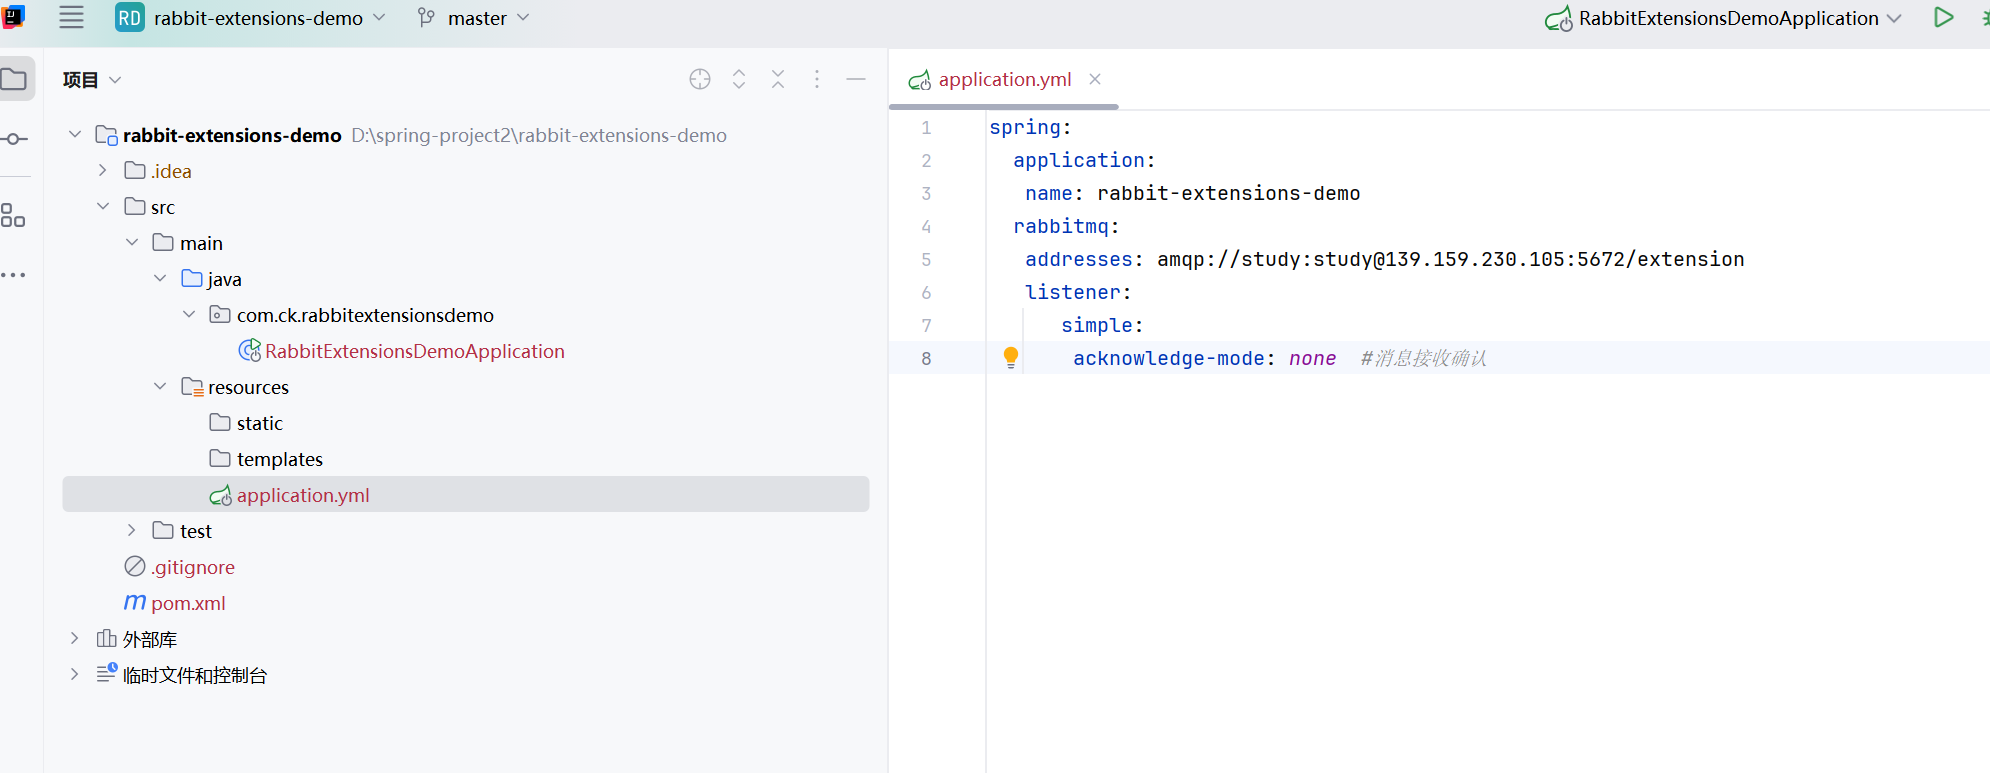Switch to the application.yml editor tab
This screenshot has height=773, width=1990.
[x=1004, y=79]
